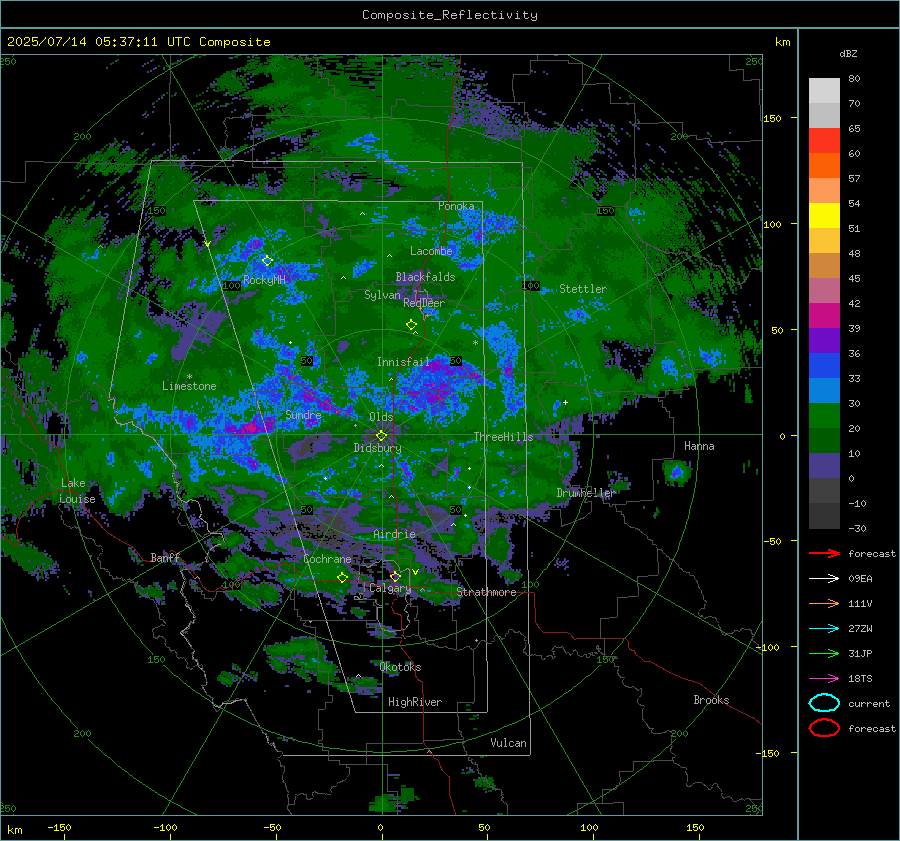Click the Cochrane town label
Screen dimensions: 900x841
coord(327,559)
